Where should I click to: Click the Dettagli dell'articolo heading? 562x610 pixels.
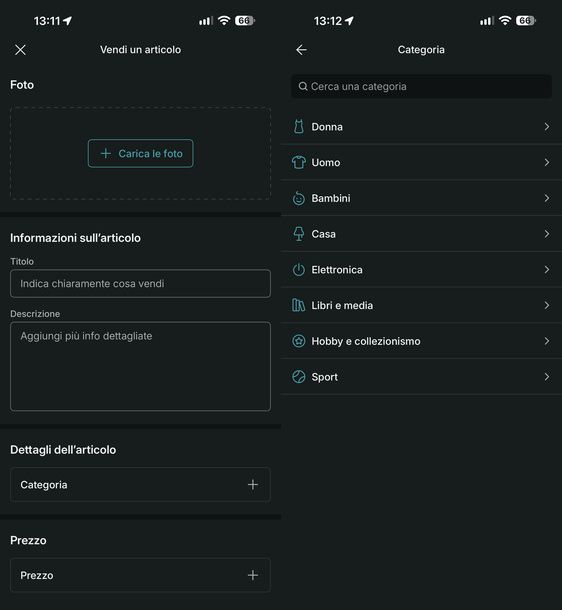pyautogui.click(x=63, y=450)
